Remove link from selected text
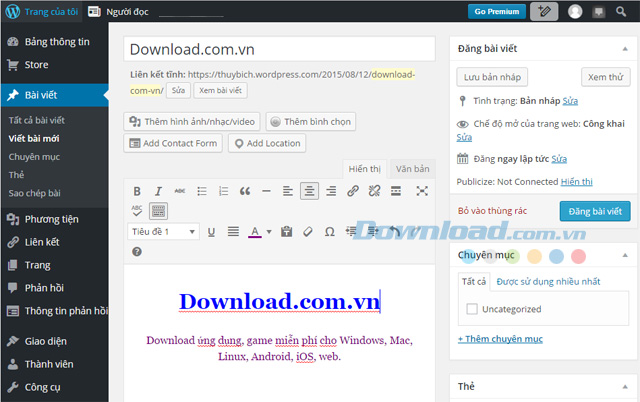Screen dimensions: 640x402 [x=374, y=191]
